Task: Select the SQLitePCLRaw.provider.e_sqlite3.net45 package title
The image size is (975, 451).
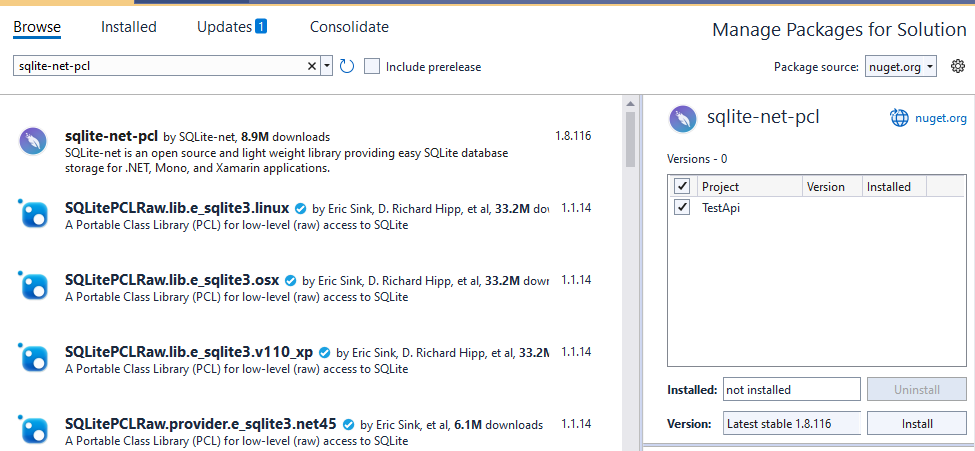Action: [201, 424]
